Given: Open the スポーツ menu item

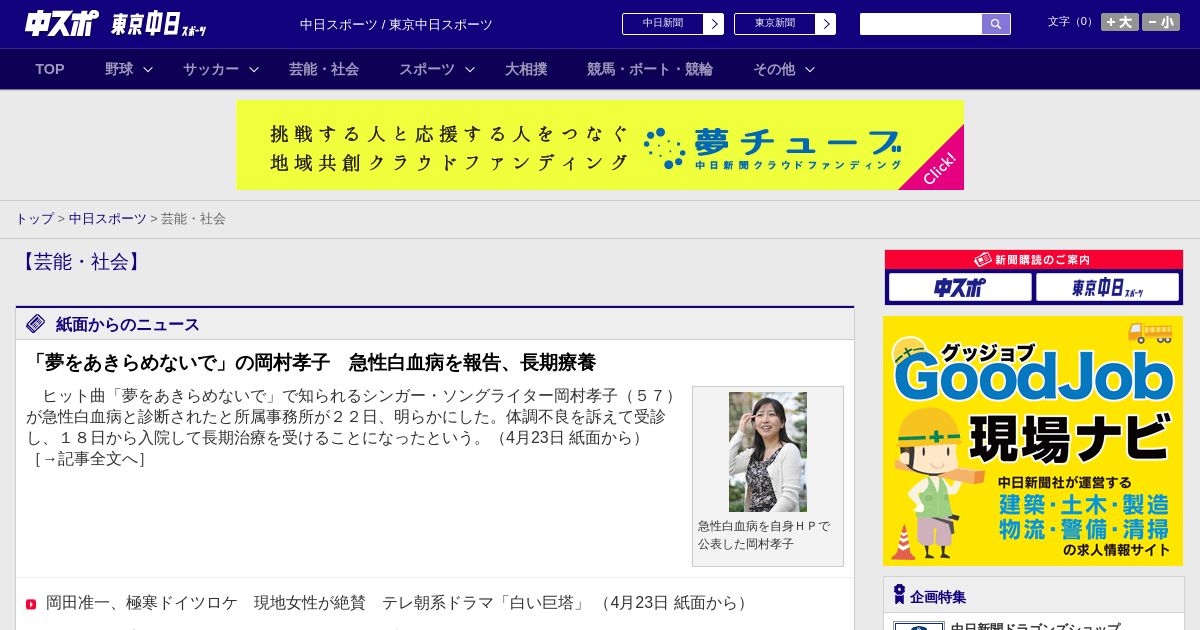Looking at the screenshot, I should [427, 69].
